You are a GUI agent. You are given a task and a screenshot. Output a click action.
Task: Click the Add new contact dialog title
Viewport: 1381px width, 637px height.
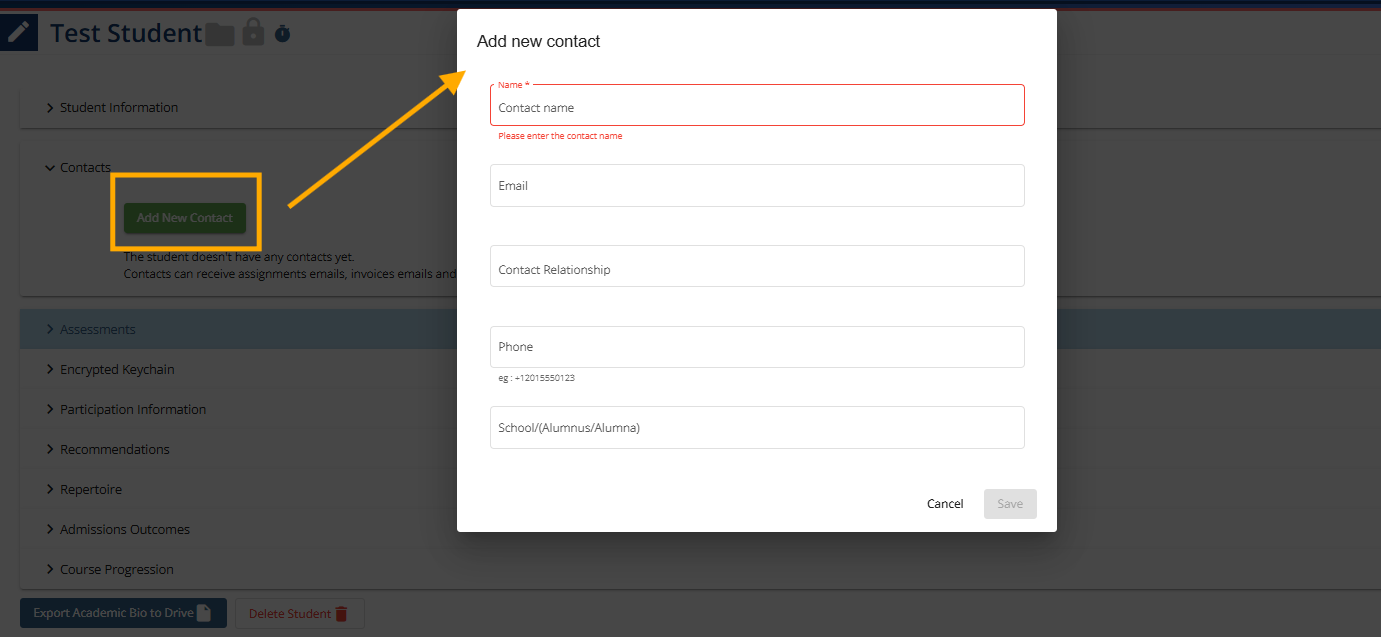tap(539, 41)
